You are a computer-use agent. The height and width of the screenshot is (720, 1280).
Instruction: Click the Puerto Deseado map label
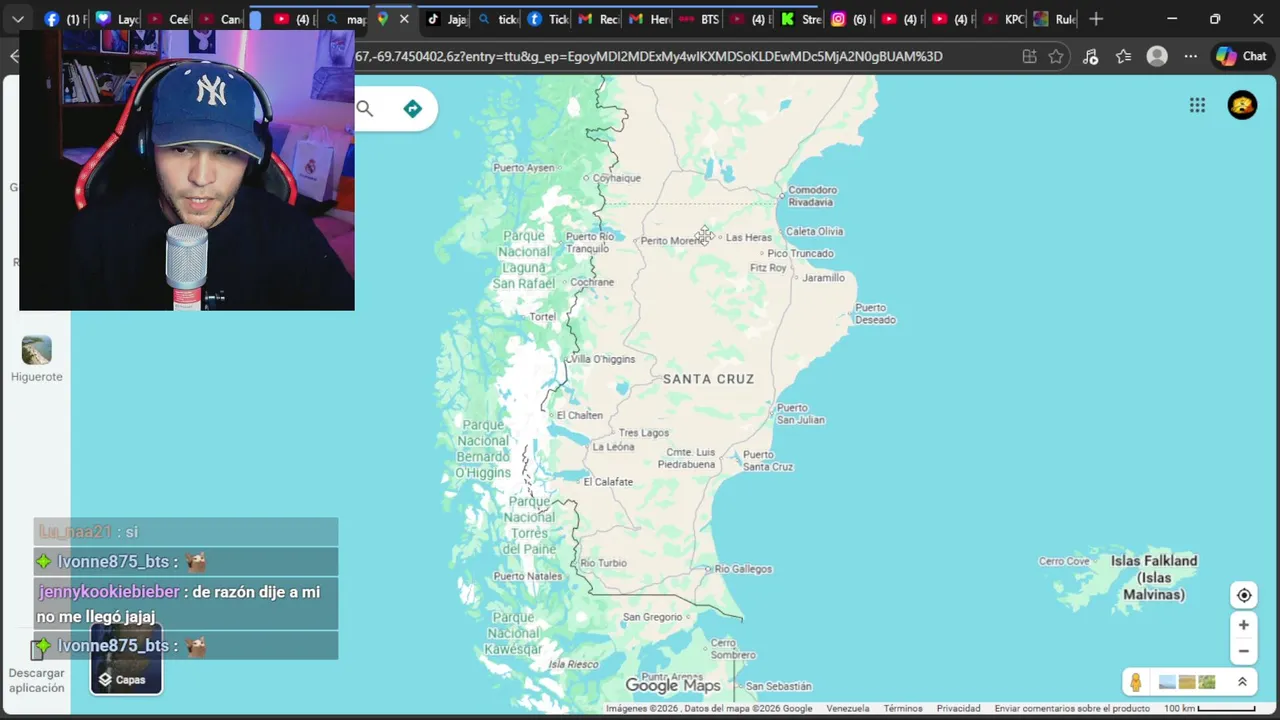click(875, 314)
